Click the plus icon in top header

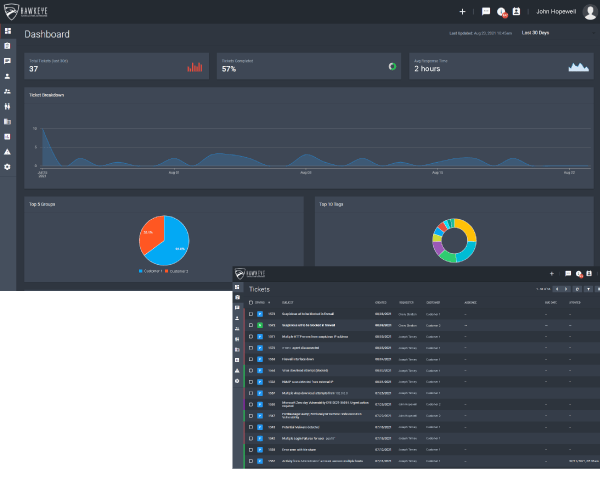point(462,11)
